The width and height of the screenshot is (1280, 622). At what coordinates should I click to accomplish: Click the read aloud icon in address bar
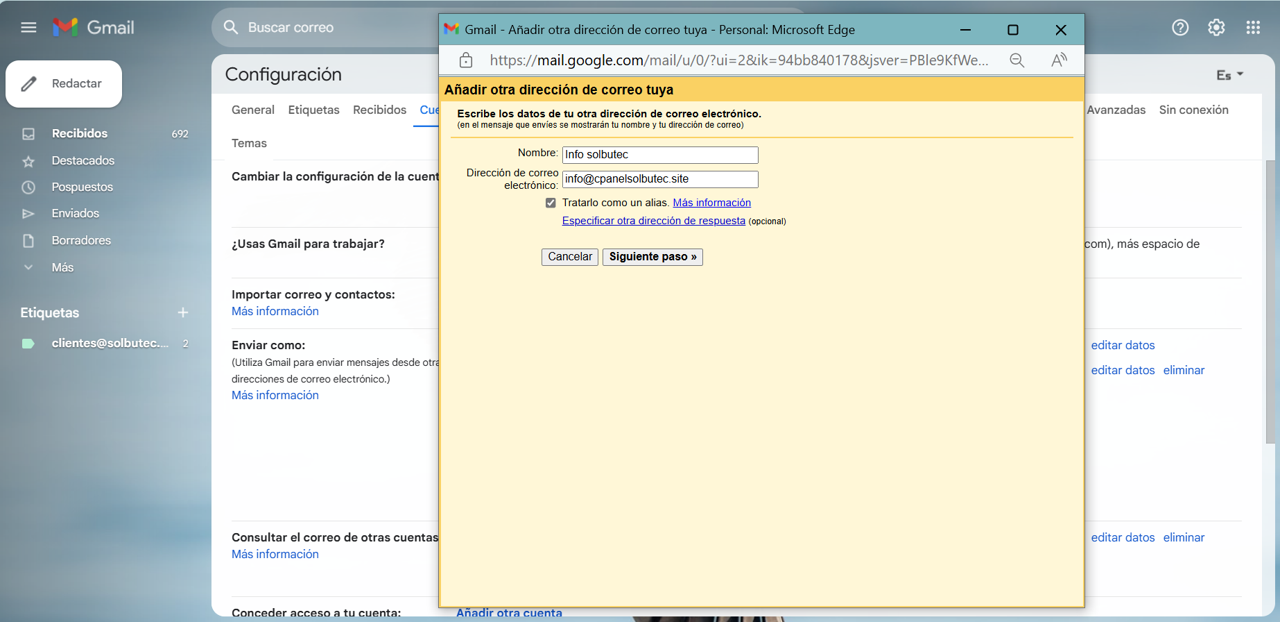point(1058,60)
